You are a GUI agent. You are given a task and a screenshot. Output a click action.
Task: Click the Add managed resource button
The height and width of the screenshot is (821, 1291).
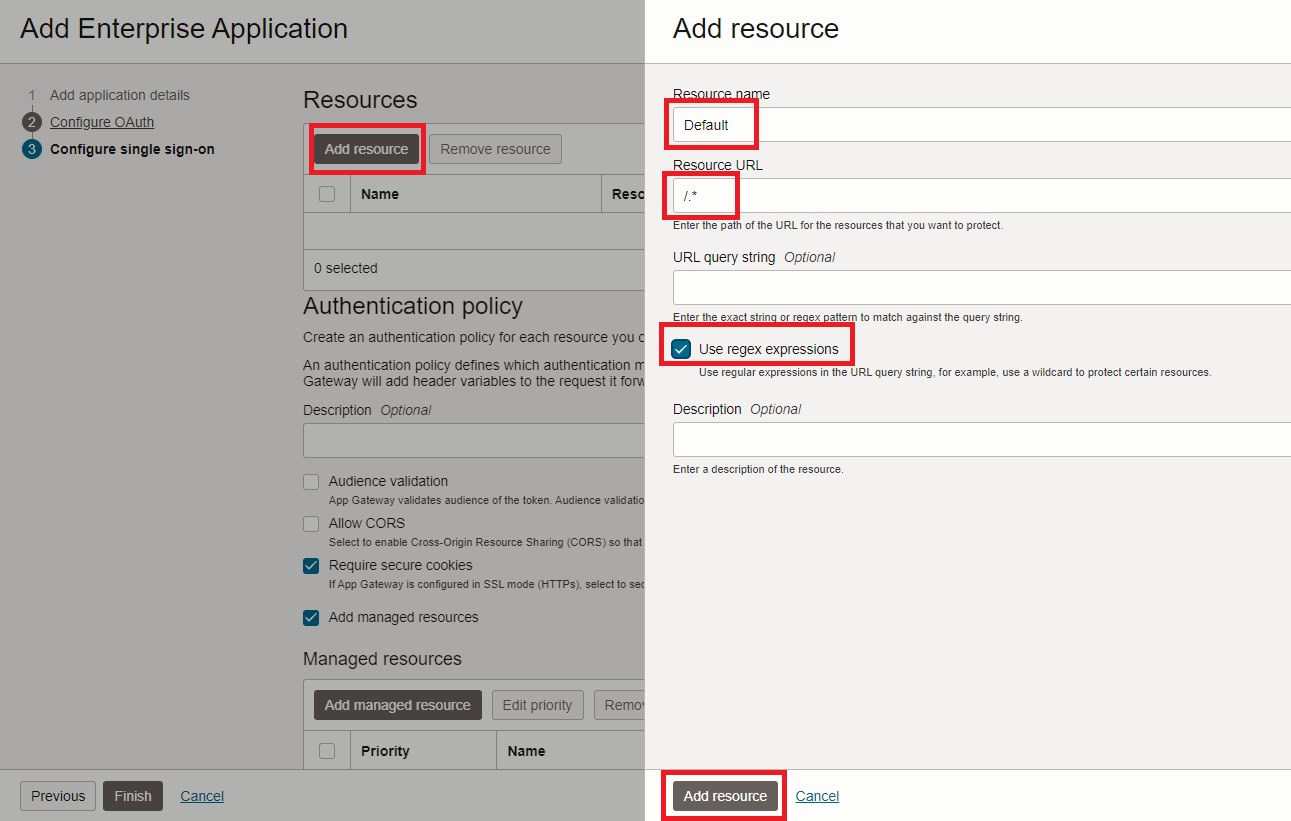pos(397,705)
